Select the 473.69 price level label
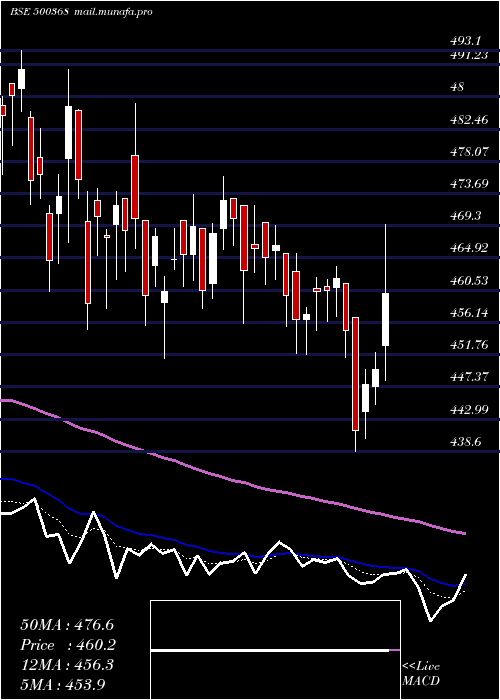Screen dimensions: 500x700 coord(469,184)
